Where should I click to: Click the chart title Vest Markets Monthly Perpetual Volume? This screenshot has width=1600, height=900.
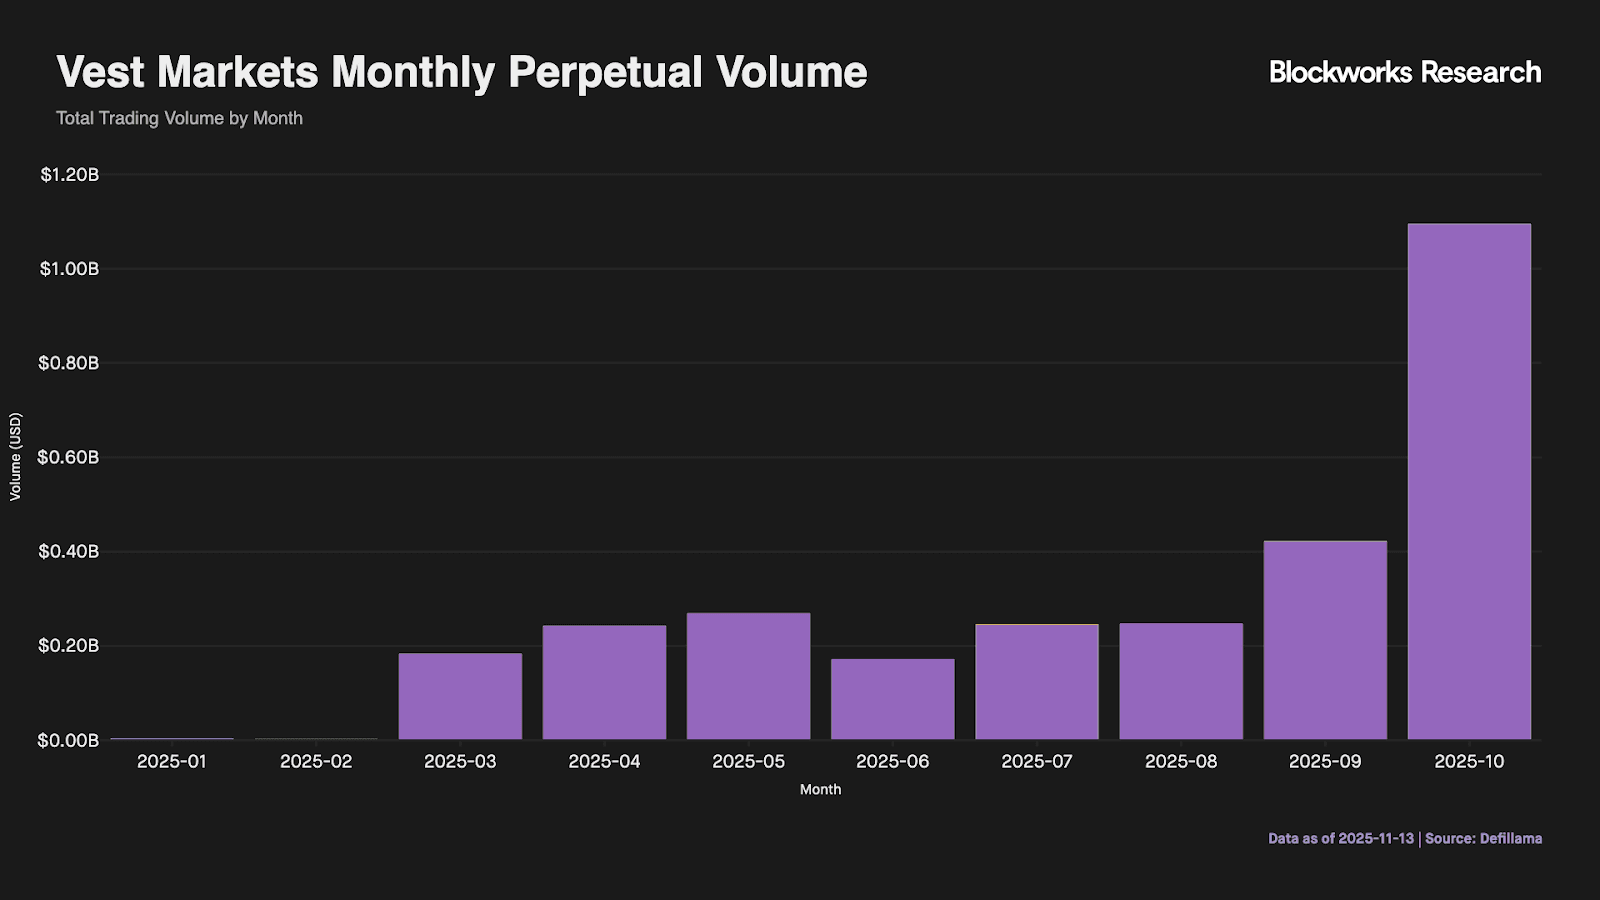[x=462, y=72]
